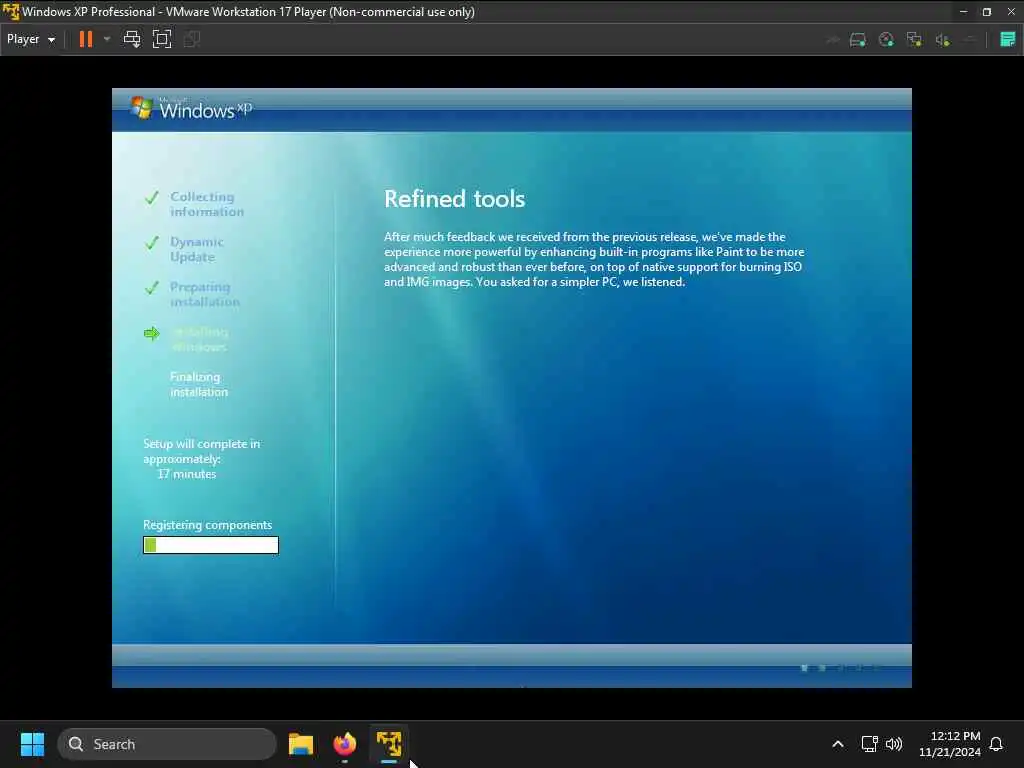1024x768 pixels.
Task: Click the Finalizing installation step
Action: 199,384
